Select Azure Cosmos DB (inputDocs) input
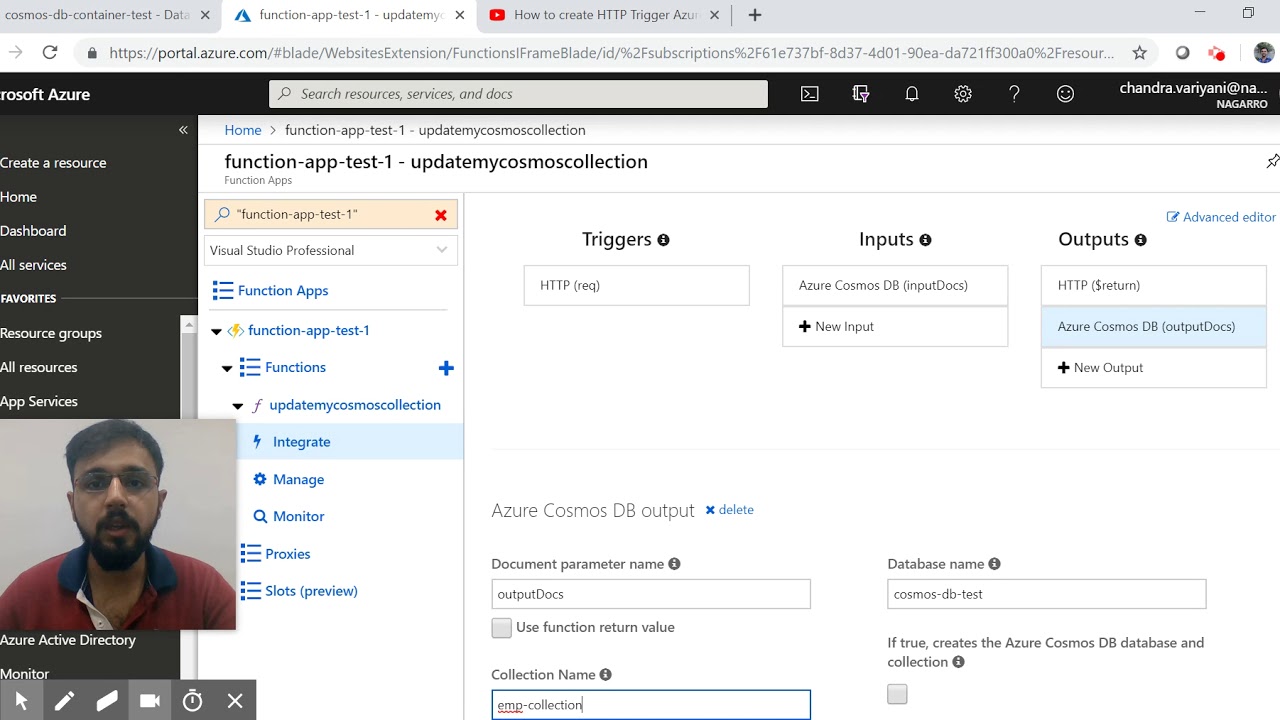 (895, 285)
